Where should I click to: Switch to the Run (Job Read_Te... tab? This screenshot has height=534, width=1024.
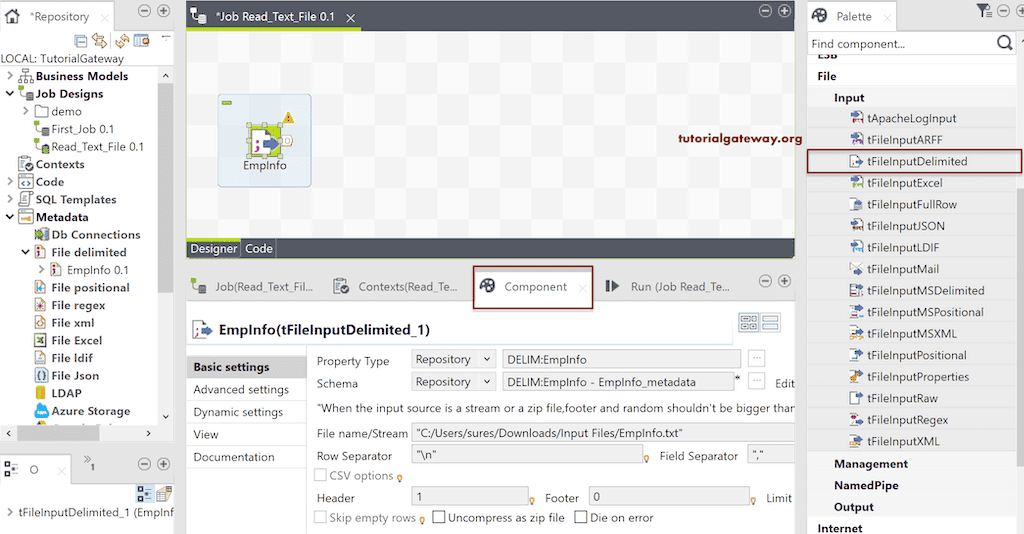click(x=667, y=287)
